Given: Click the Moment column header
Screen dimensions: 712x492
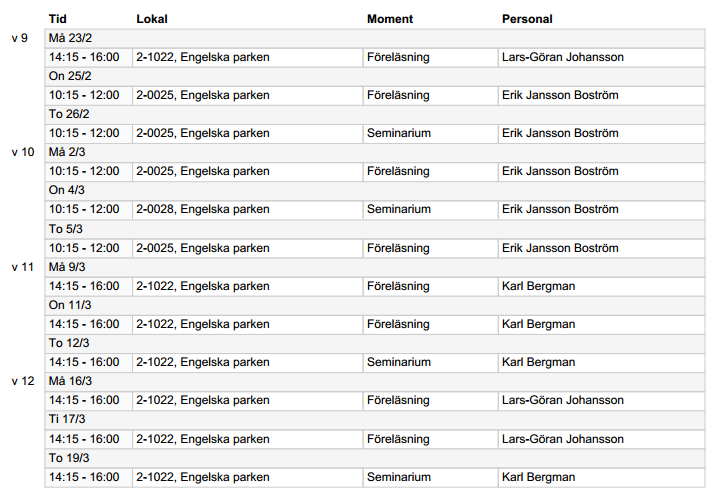Looking at the screenshot, I should coord(390,19).
